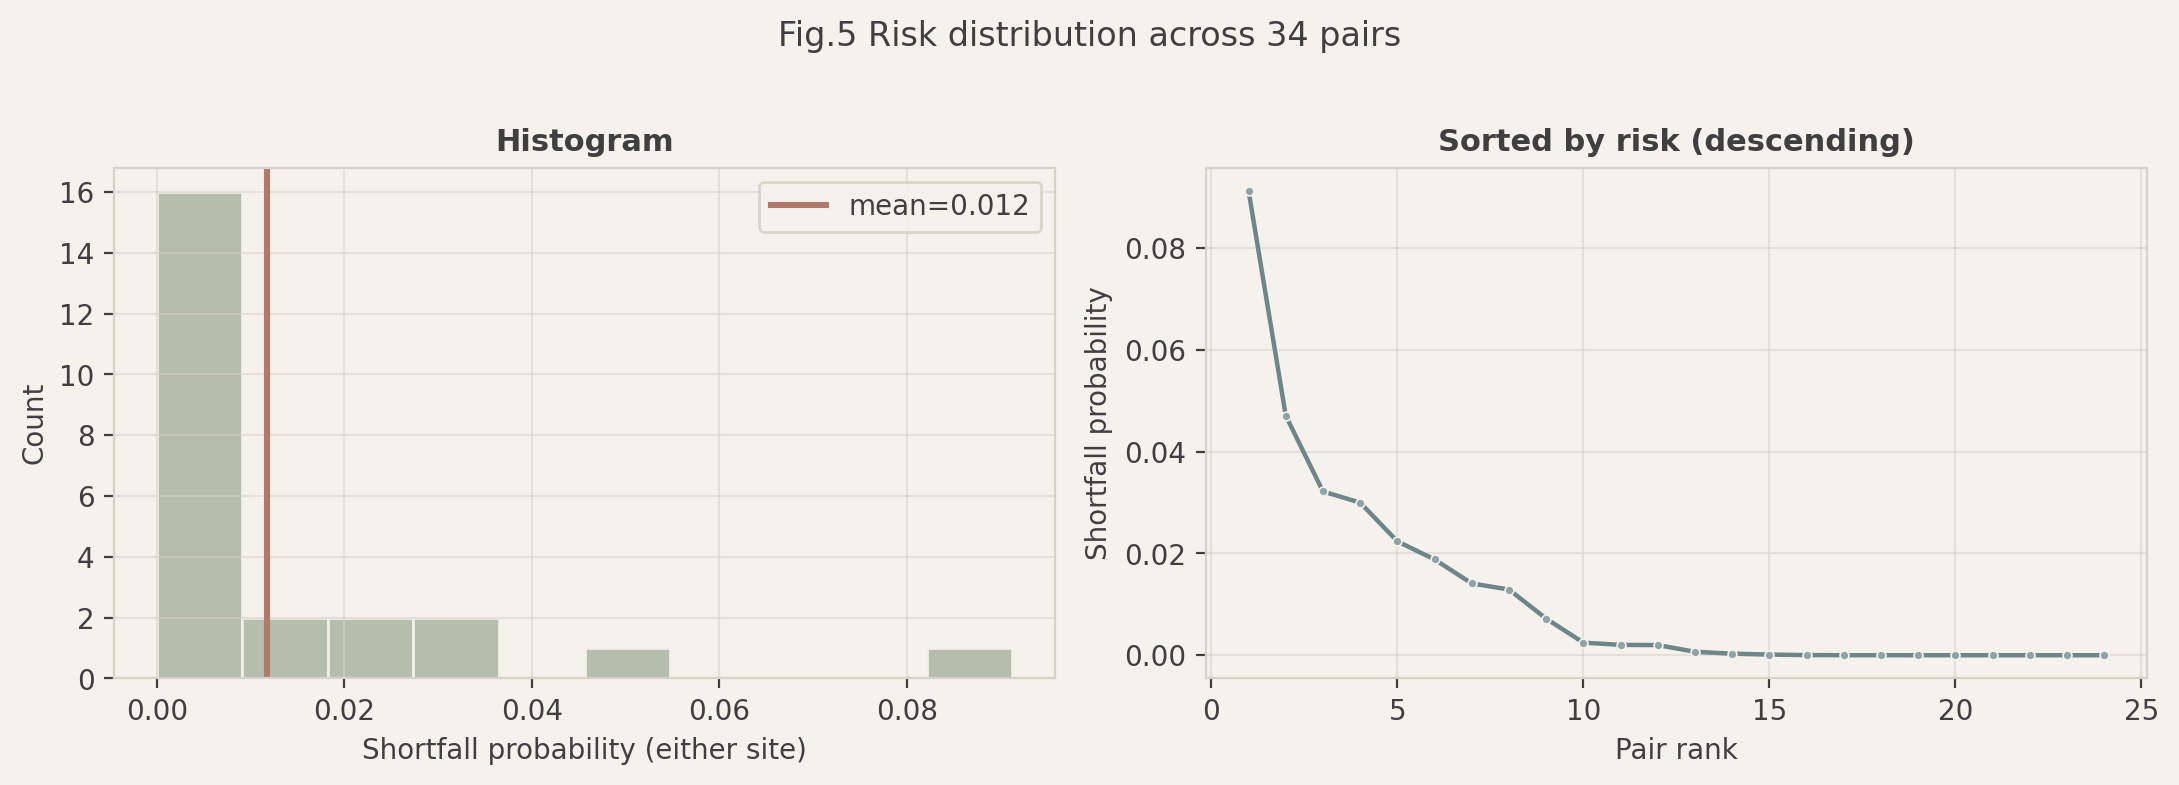The width and height of the screenshot is (2179, 785).
Task: Click the "Histogram" subplot title
Action: pyautogui.click(x=584, y=141)
